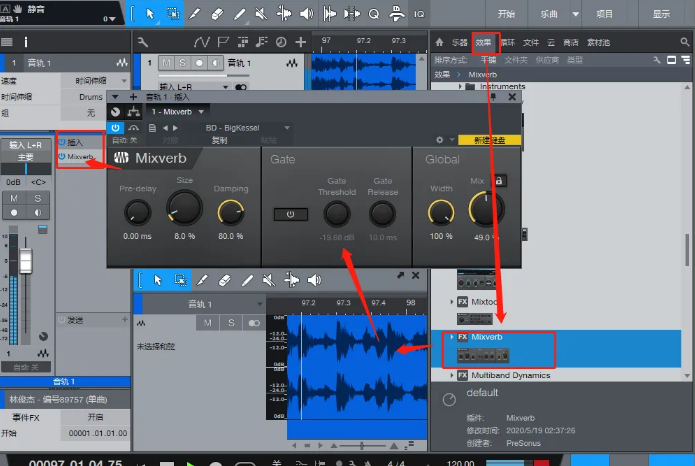
Task: Pin the plugin window
Action: pos(493,97)
